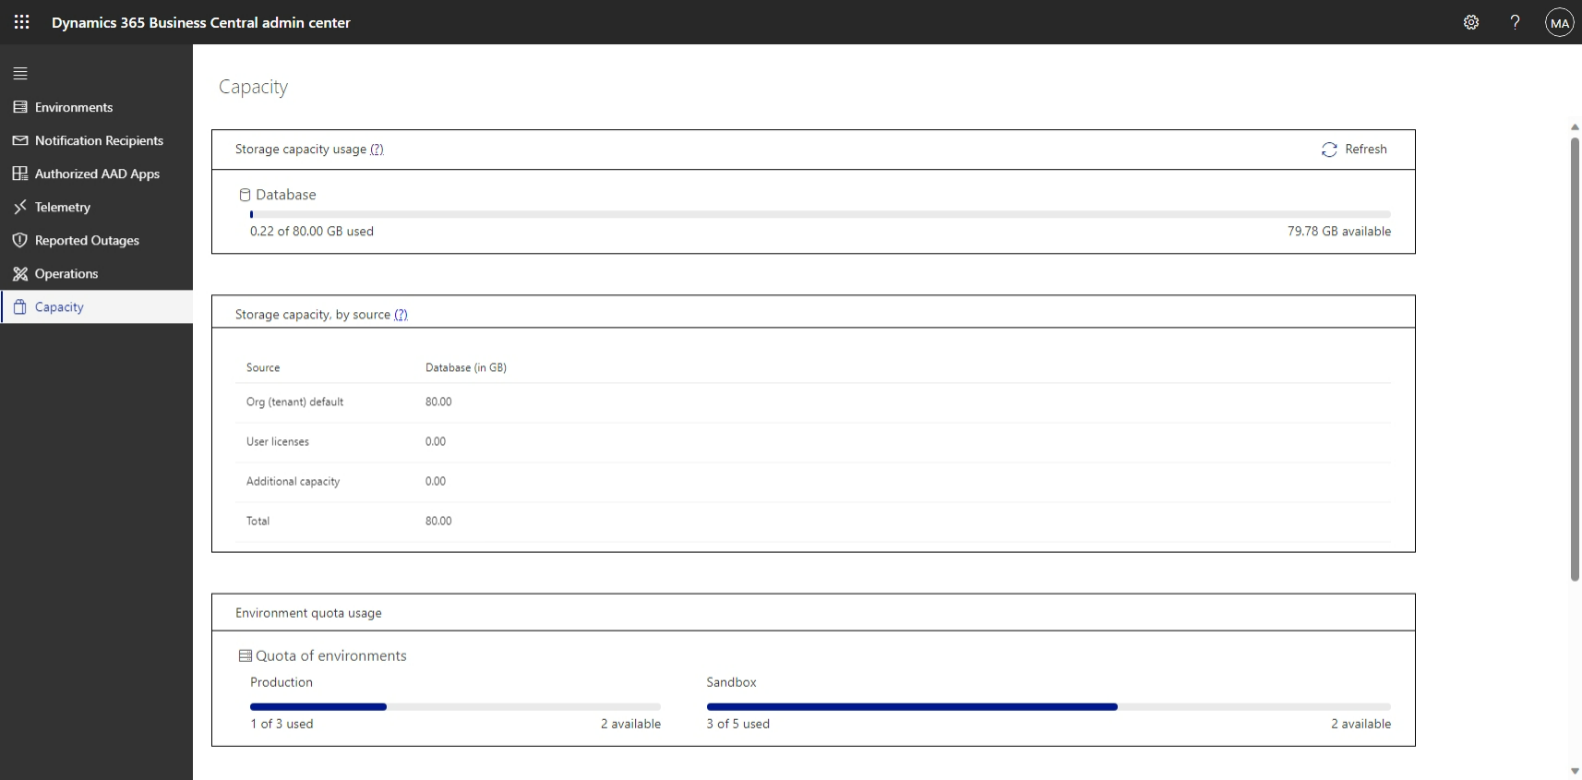Open the app launcher waffle icon
This screenshot has width=1582, height=780.
pos(21,22)
